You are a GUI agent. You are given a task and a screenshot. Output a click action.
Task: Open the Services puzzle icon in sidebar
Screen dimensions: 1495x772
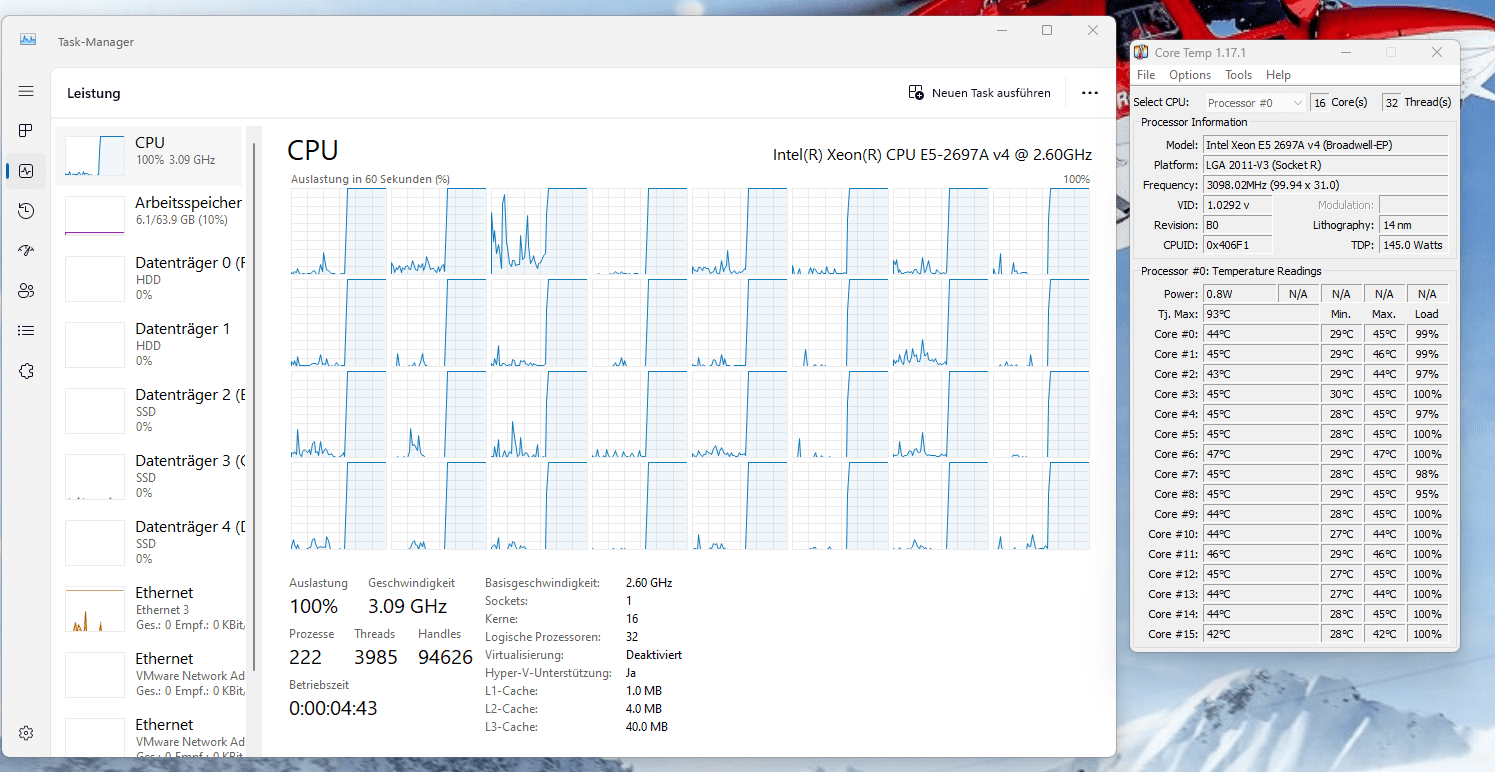26,371
